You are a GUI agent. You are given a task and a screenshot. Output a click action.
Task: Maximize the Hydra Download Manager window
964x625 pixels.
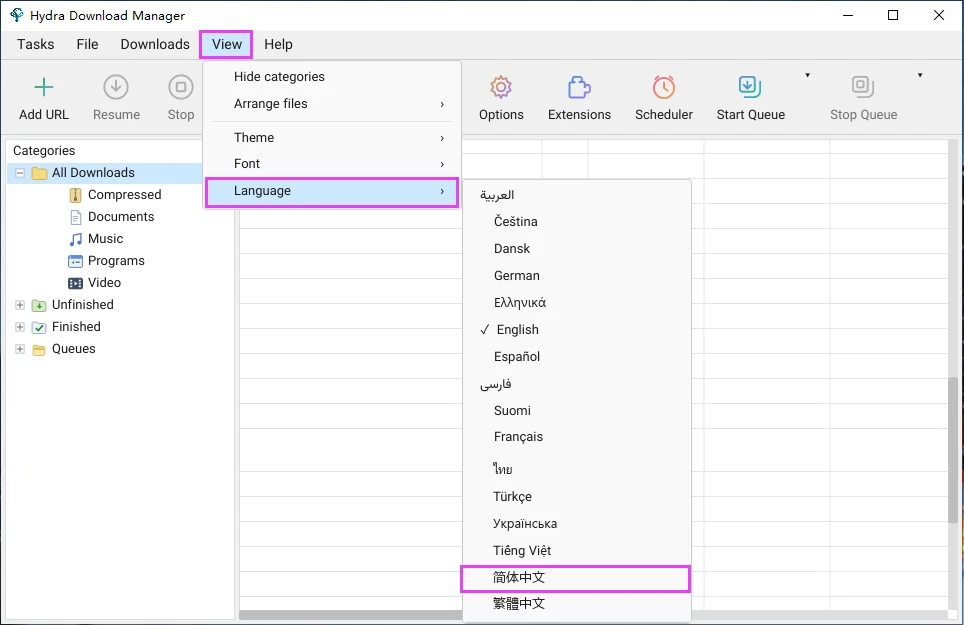(893, 15)
